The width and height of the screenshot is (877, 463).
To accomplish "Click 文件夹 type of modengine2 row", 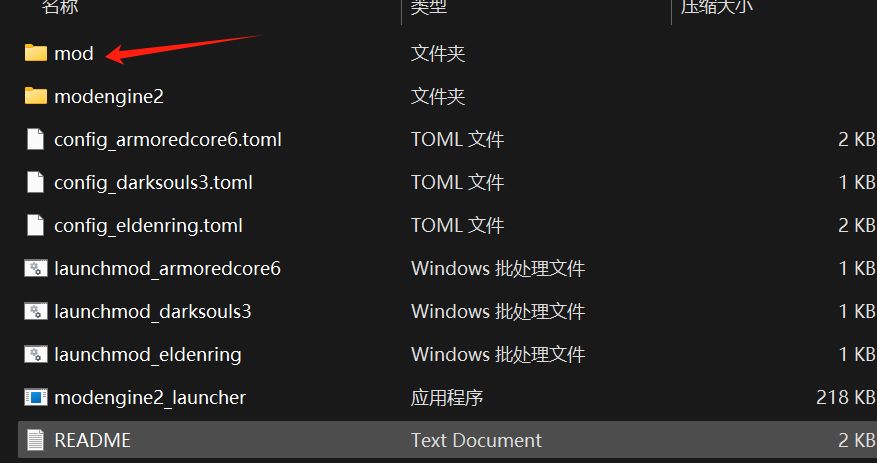I will click(x=438, y=97).
